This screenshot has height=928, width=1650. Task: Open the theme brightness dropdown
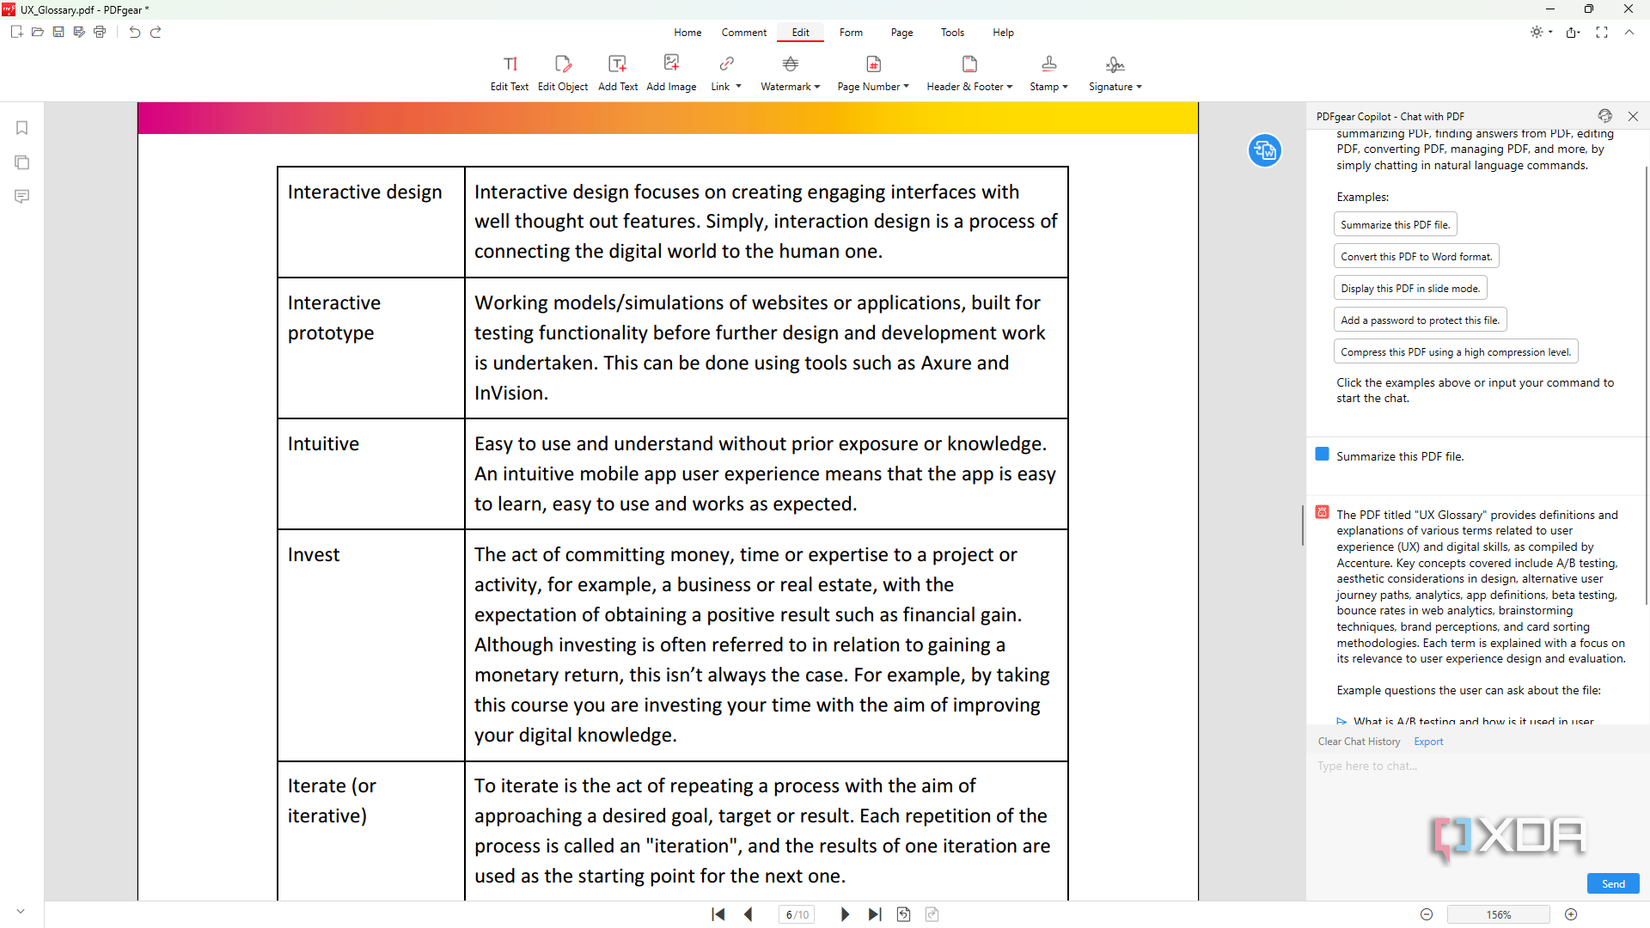pyautogui.click(x=1541, y=32)
